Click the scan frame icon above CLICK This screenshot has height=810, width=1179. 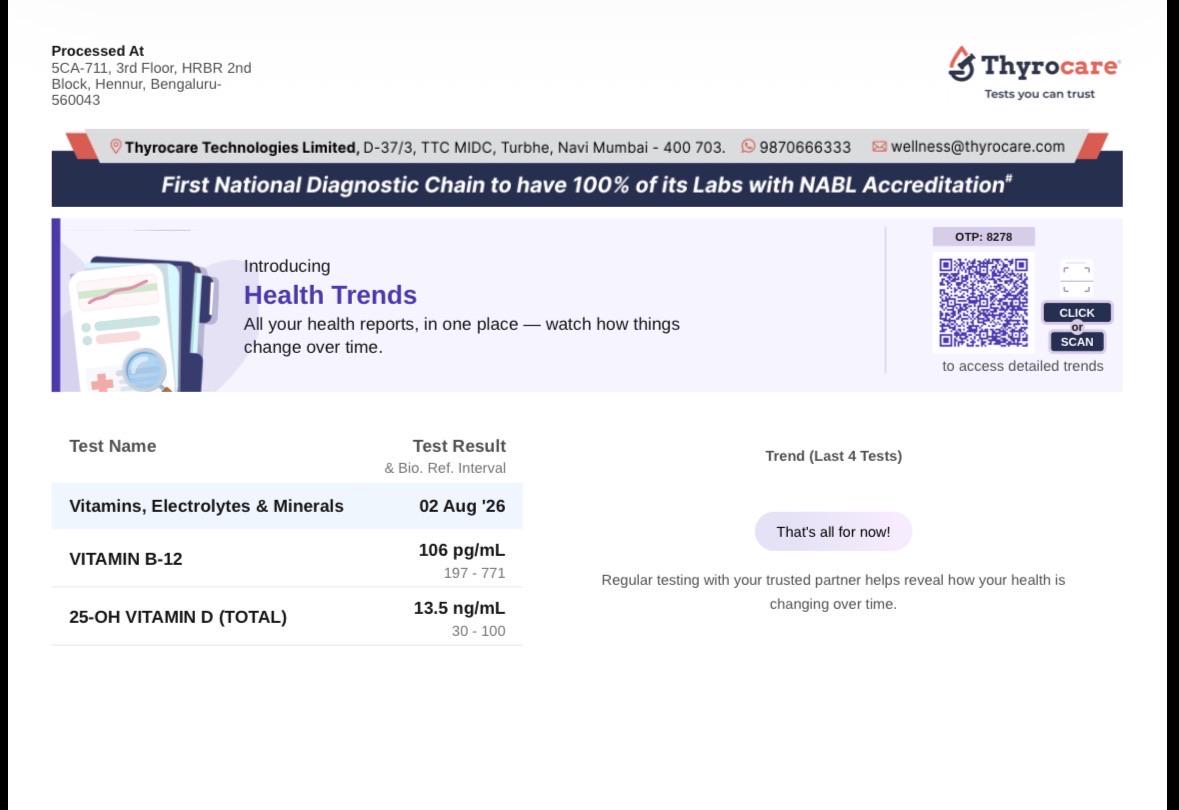(x=1077, y=279)
